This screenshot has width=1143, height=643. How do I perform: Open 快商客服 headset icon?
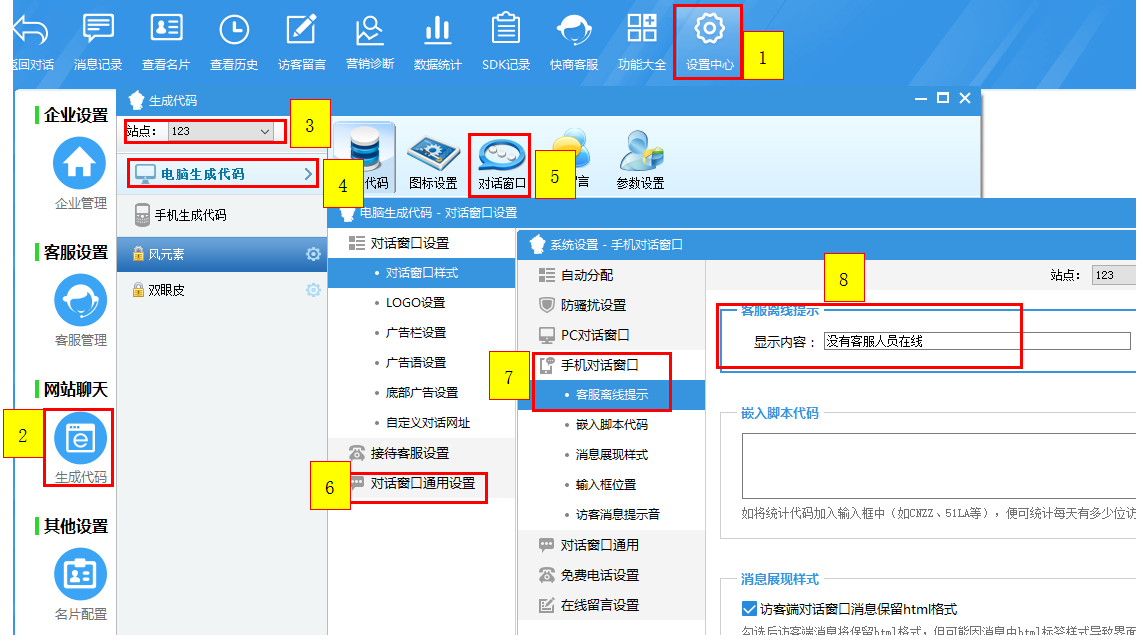pos(573,31)
